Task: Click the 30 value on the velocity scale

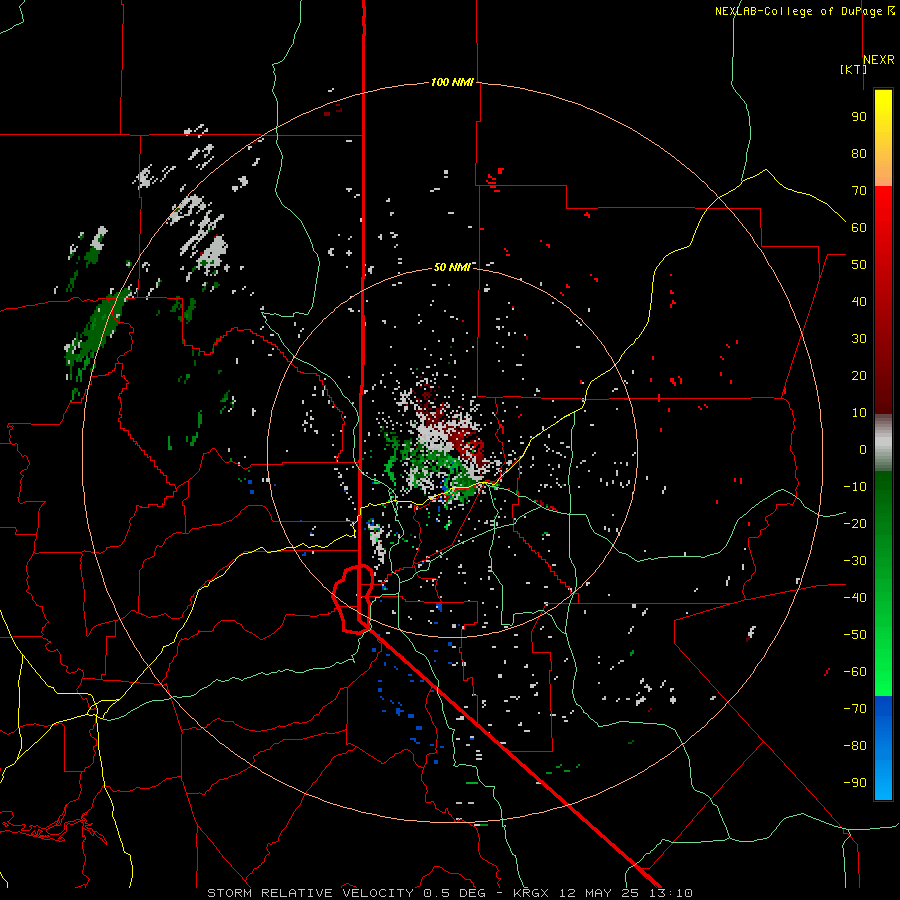Action: tap(859, 339)
